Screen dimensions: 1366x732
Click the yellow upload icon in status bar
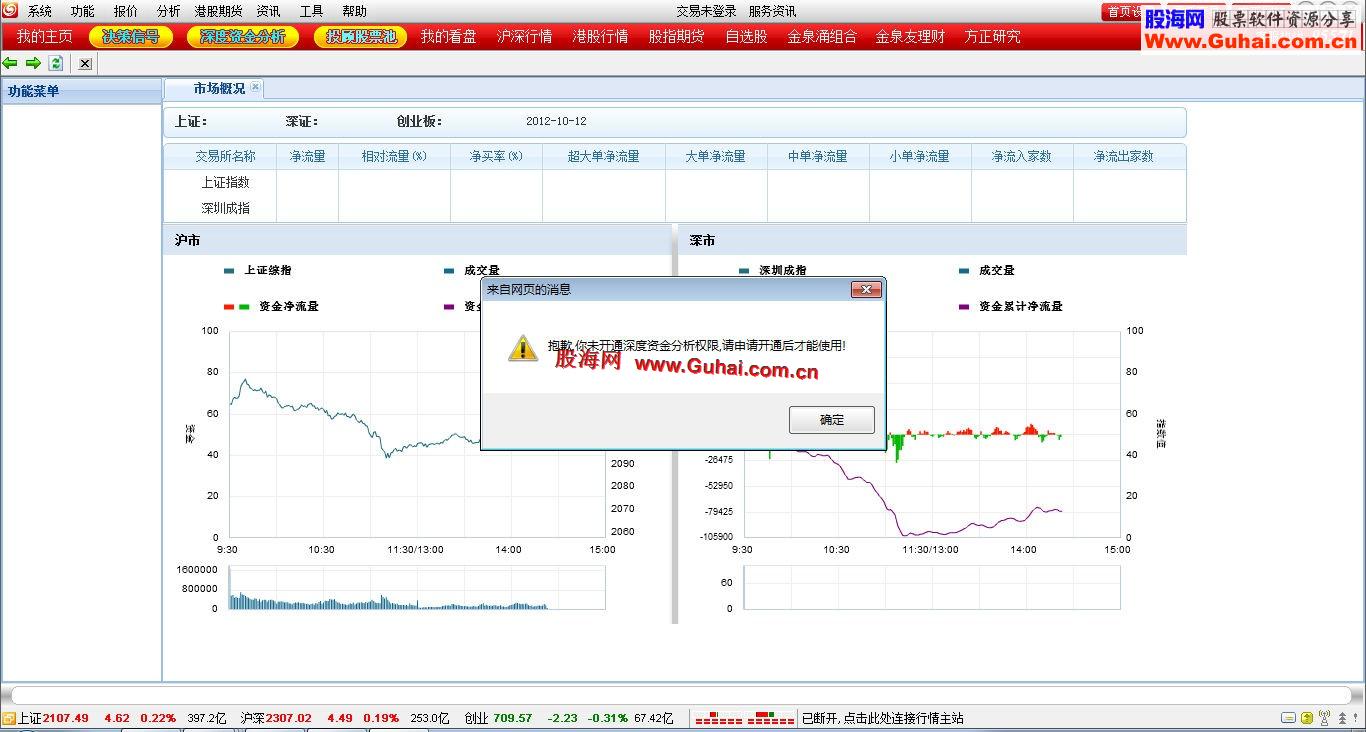tap(1306, 718)
